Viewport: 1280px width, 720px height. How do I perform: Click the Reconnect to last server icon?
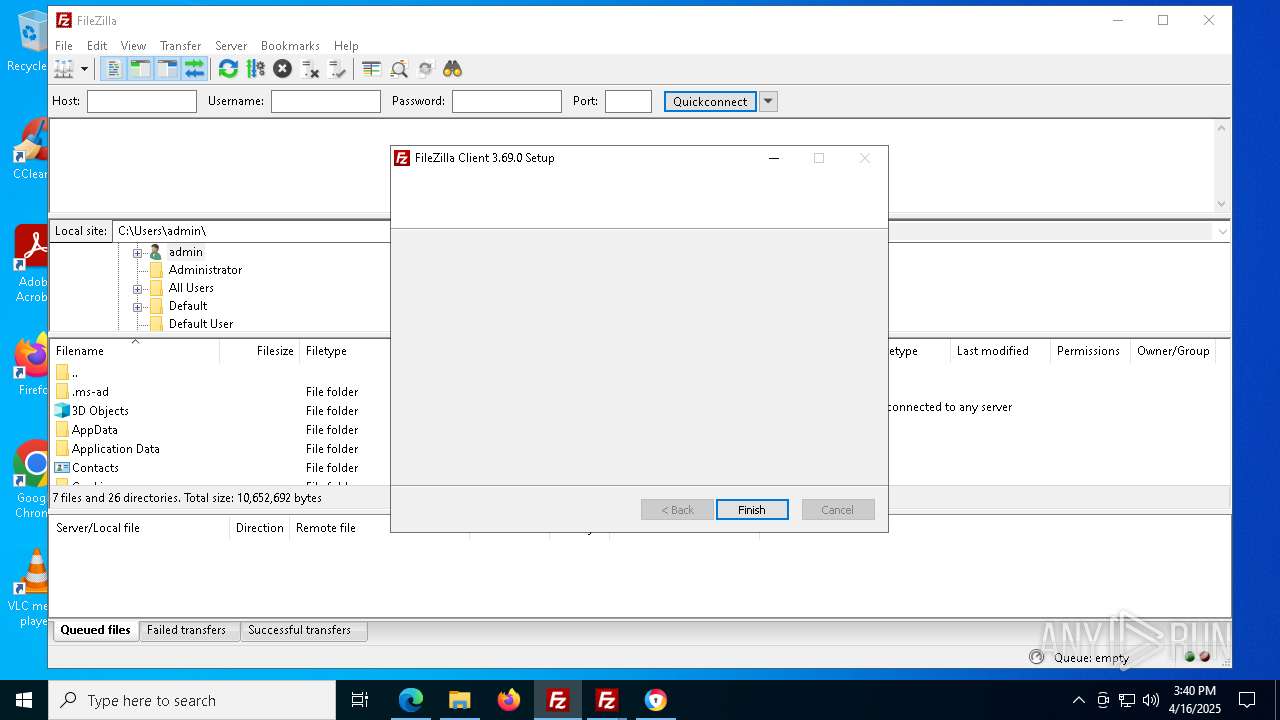pyautogui.click(x=337, y=69)
